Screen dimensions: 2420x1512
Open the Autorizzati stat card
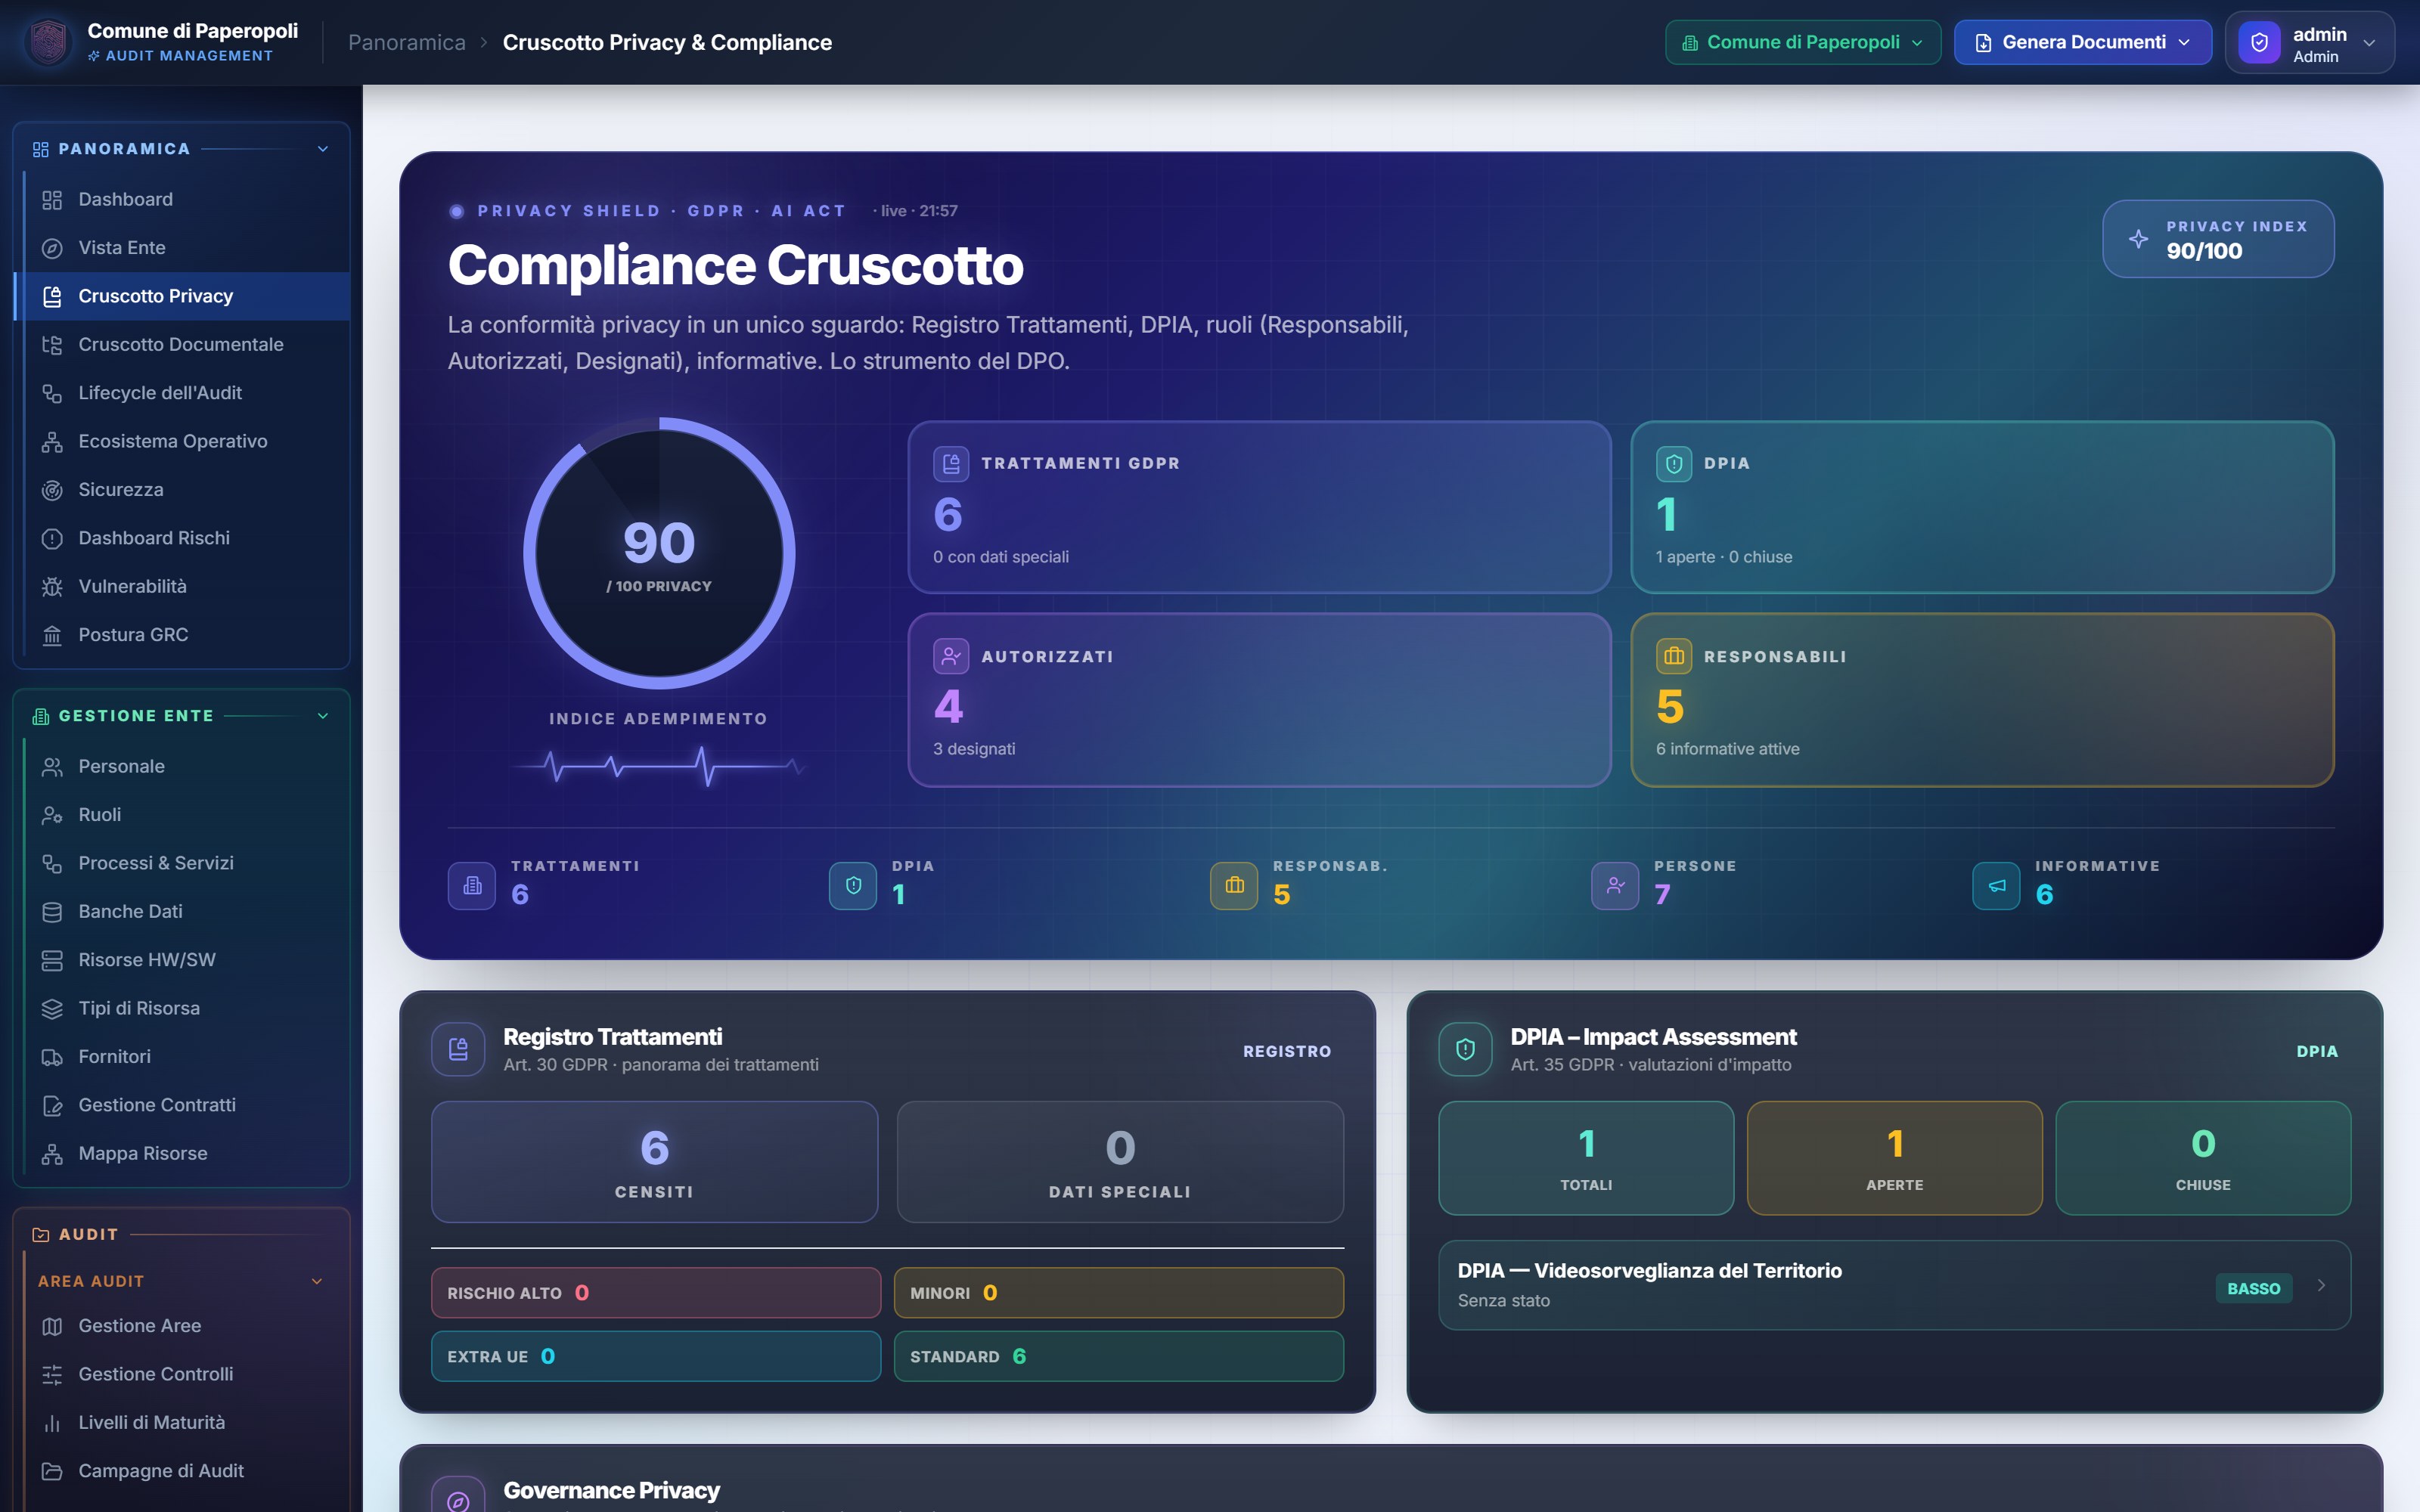pyautogui.click(x=1259, y=700)
